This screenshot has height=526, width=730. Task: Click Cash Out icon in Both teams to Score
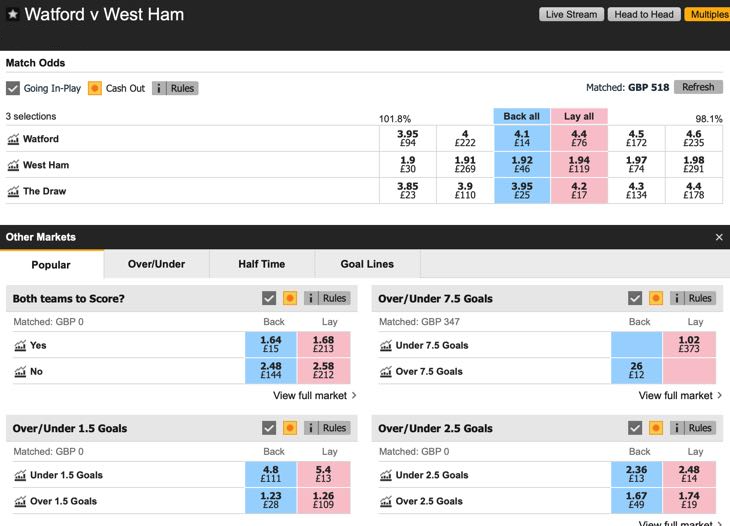pyautogui.click(x=290, y=298)
